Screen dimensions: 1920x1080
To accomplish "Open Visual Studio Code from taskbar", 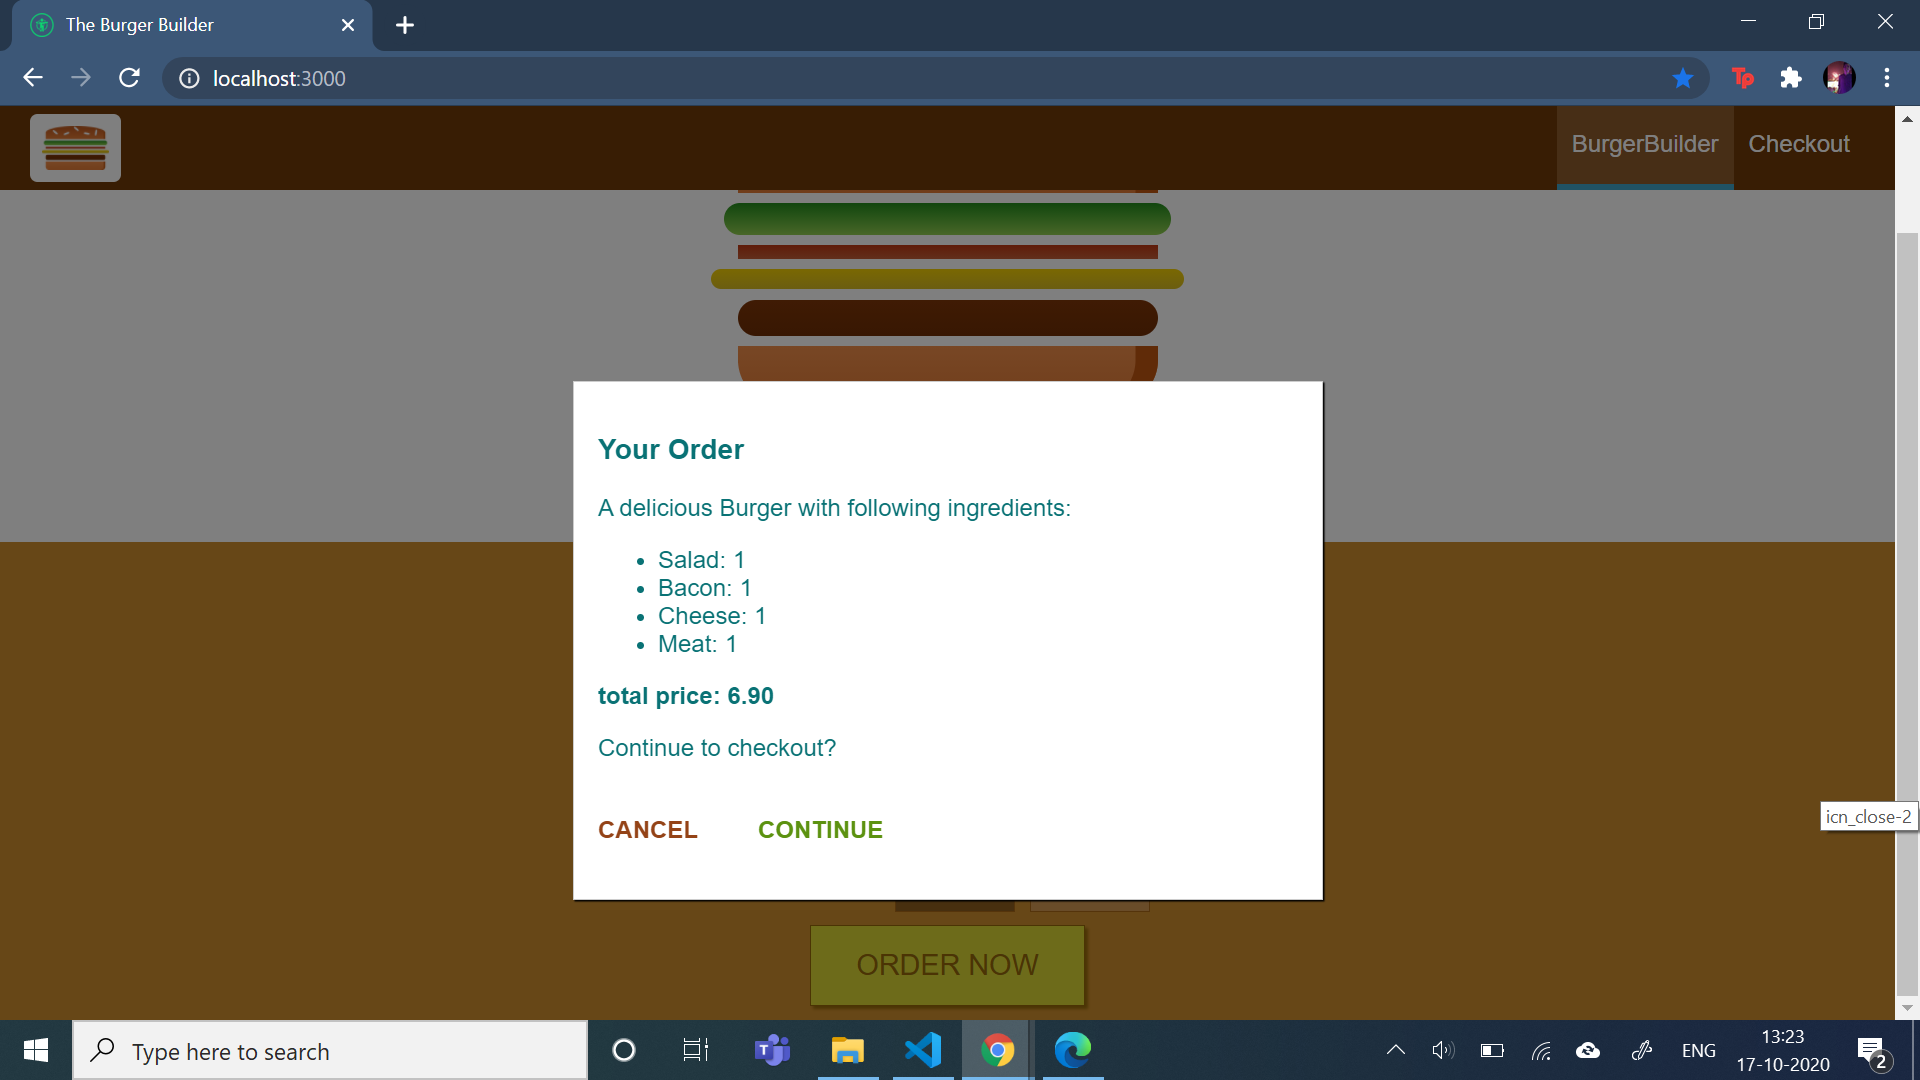I will (x=923, y=1050).
